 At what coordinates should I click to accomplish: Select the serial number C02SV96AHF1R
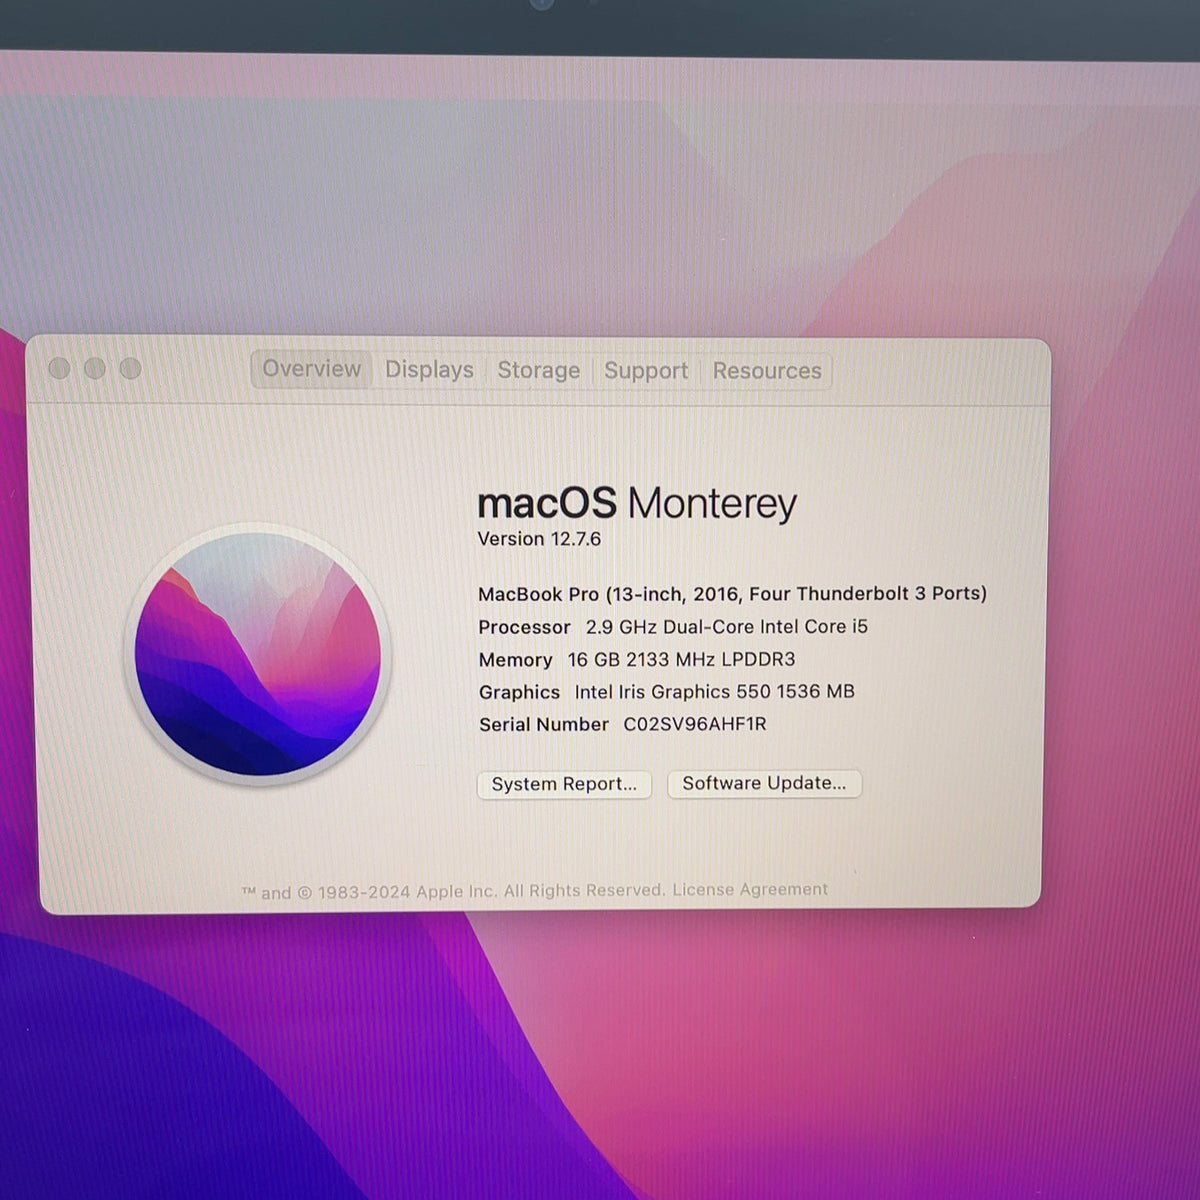tap(695, 724)
